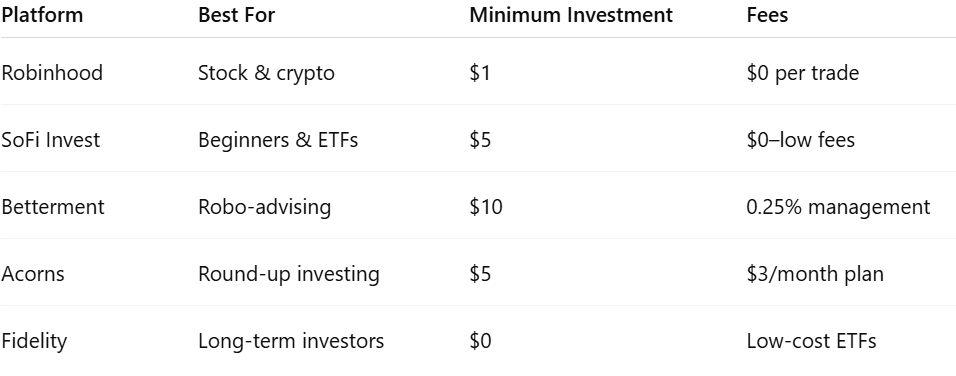Select the SoFi Invest platform cell
The image size is (956, 376).
[51, 140]
